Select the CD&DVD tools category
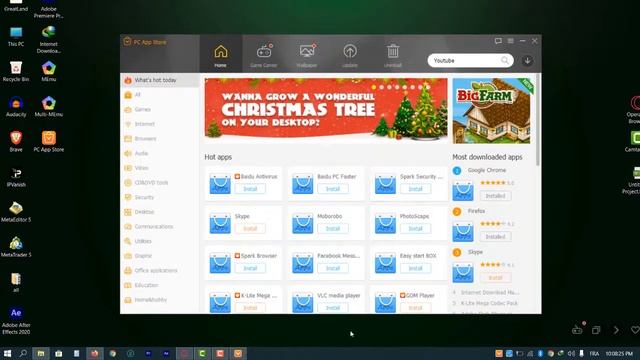The width and height of the screenshot is (640, 360). [160, 182]
